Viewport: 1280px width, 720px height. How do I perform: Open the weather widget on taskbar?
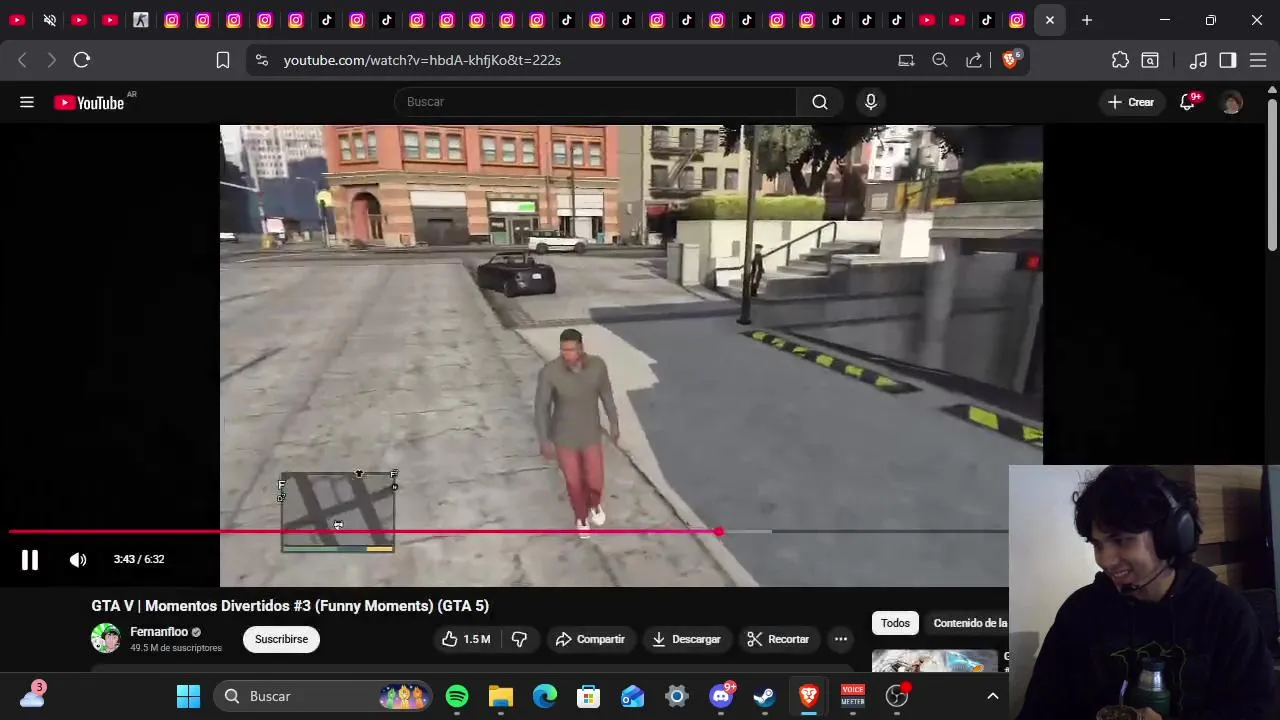coord(32,696)
